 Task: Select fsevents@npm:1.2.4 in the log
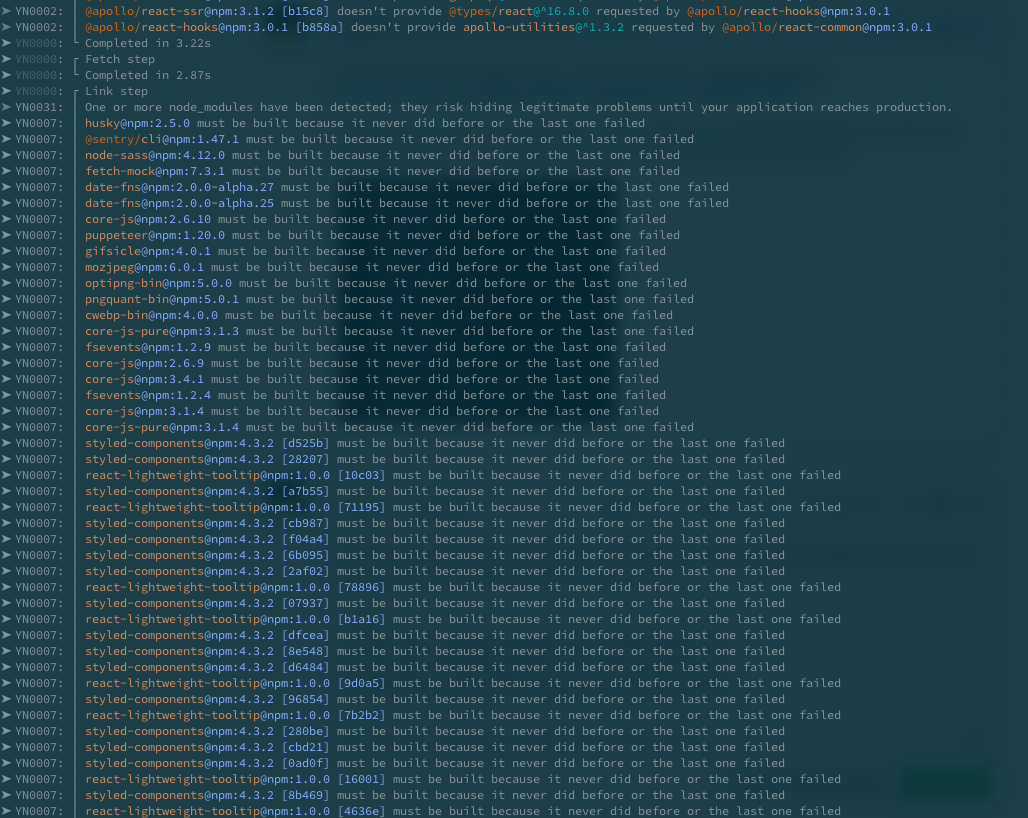148,395
